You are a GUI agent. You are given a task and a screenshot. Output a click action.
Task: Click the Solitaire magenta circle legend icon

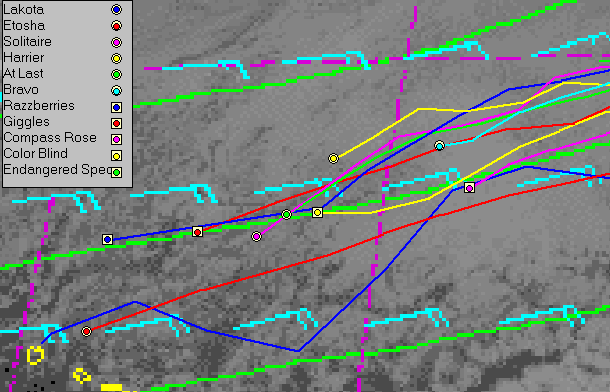click(x=116, y=42)
